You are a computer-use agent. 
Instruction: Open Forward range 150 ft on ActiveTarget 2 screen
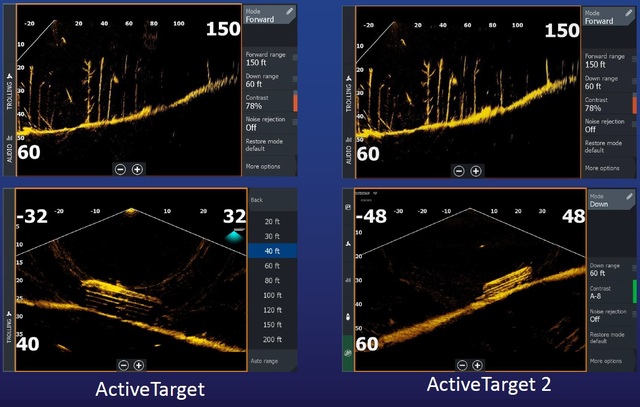(x=609, y=60)
